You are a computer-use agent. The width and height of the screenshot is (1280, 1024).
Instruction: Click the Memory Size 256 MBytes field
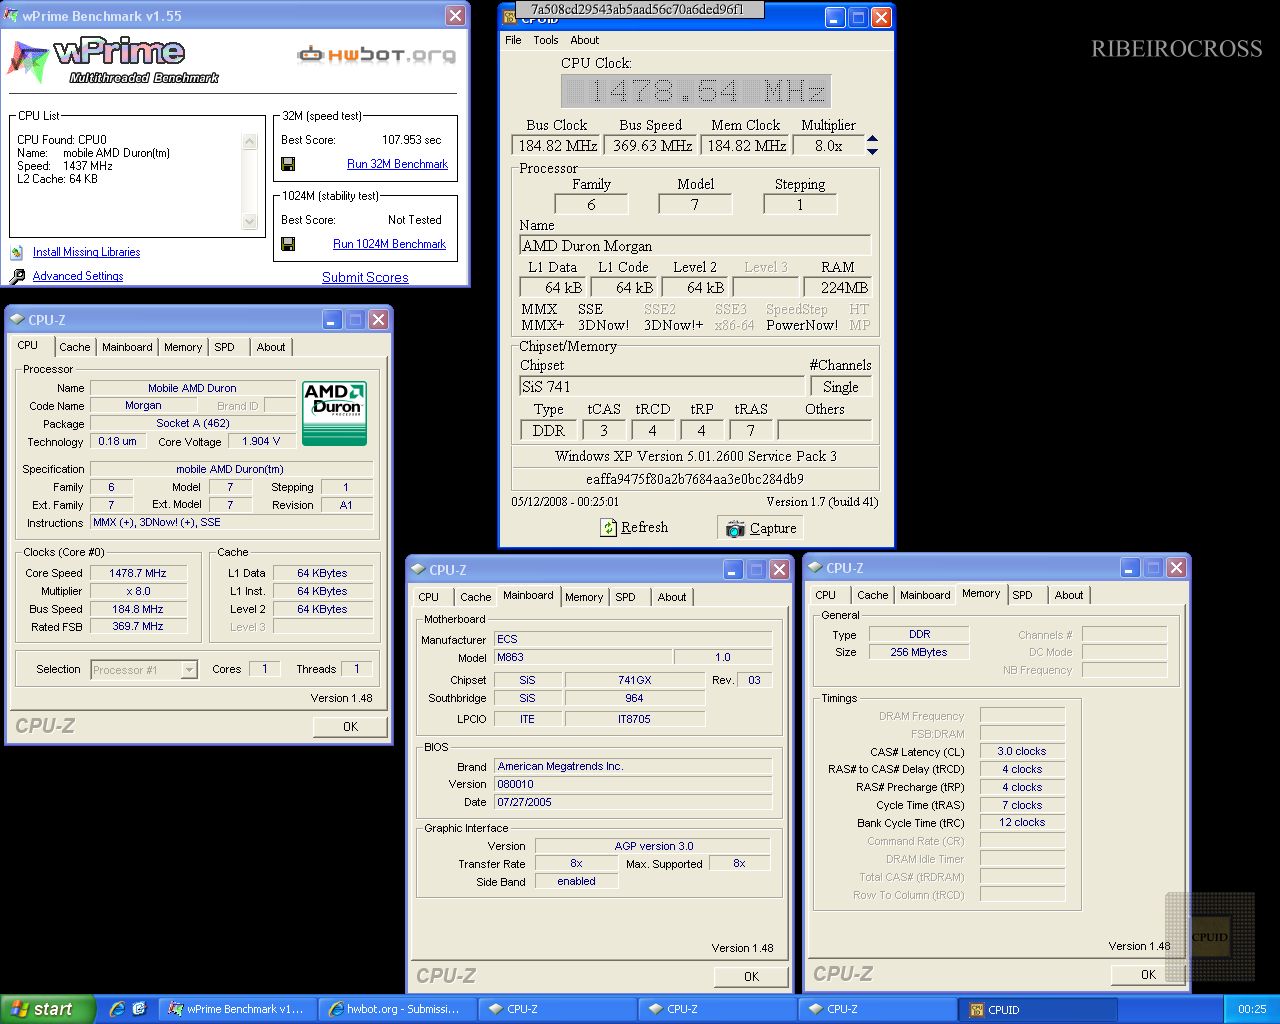pos(919,652)
